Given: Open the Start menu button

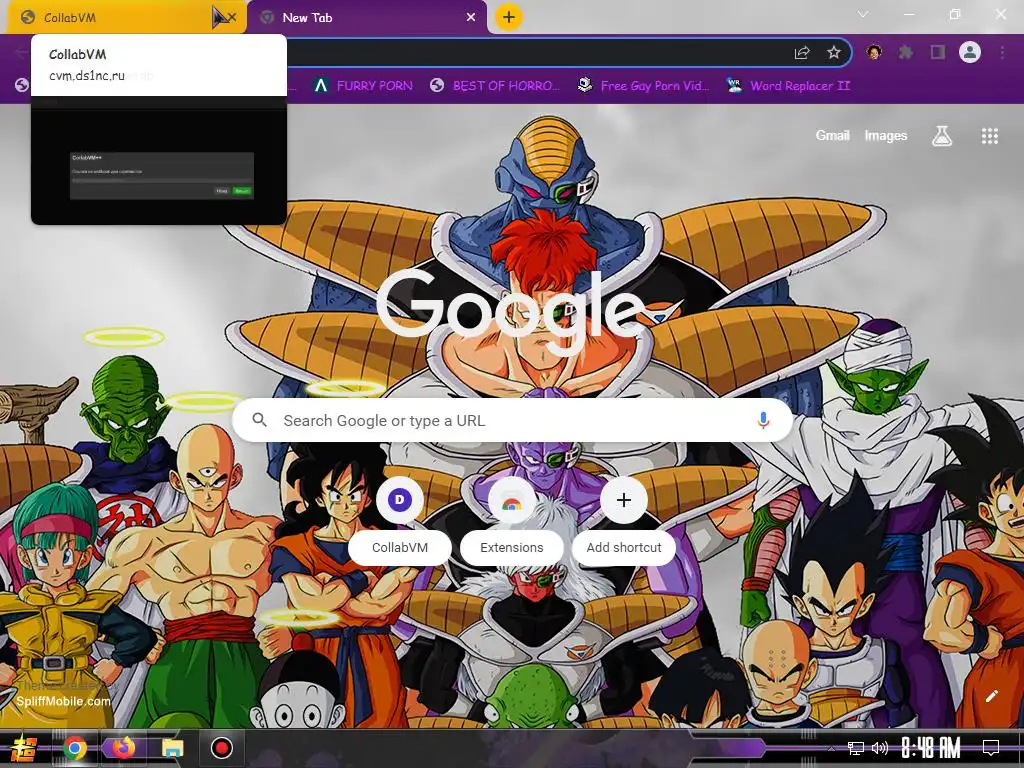Looking at the screenshot, I should (x=24, y=748).
